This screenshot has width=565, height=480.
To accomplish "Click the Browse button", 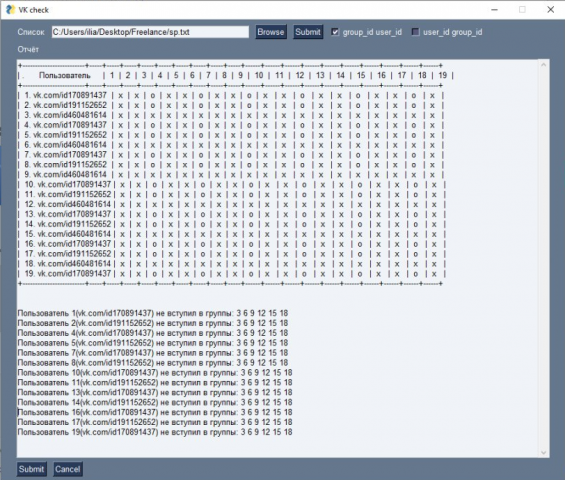I will [x=271, y=32].
